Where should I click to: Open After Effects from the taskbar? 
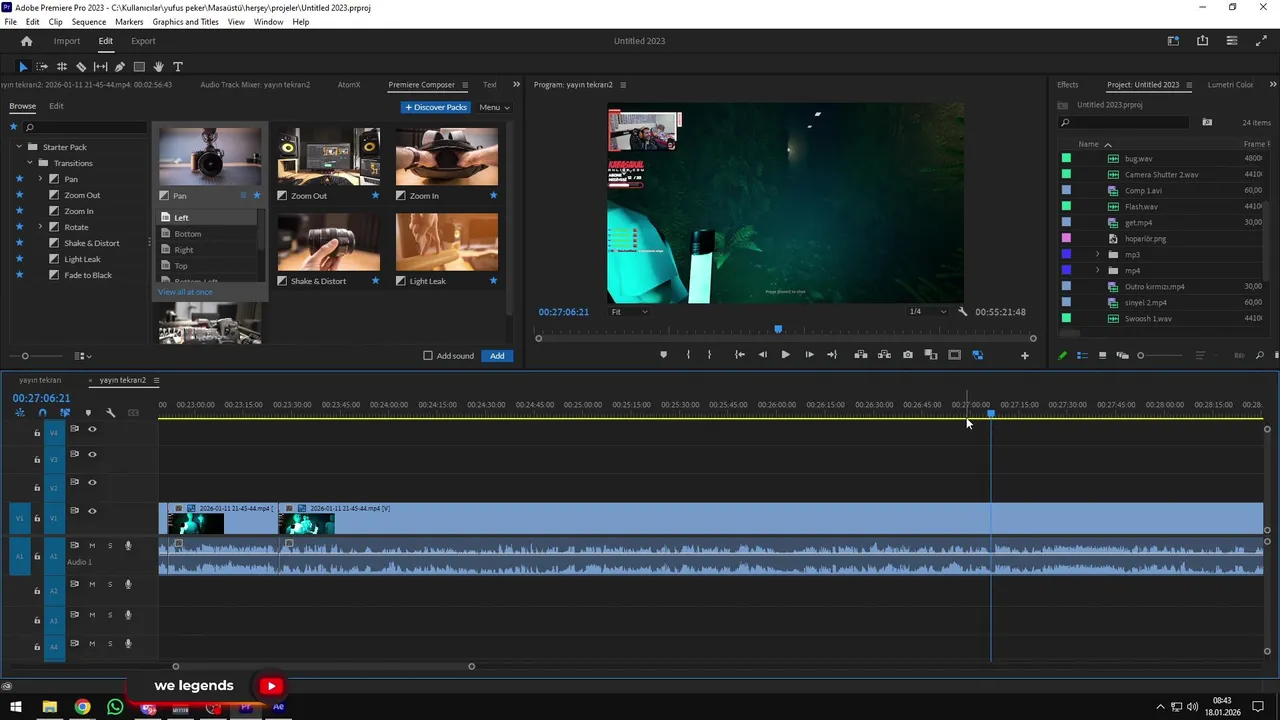tap(278, 707)
